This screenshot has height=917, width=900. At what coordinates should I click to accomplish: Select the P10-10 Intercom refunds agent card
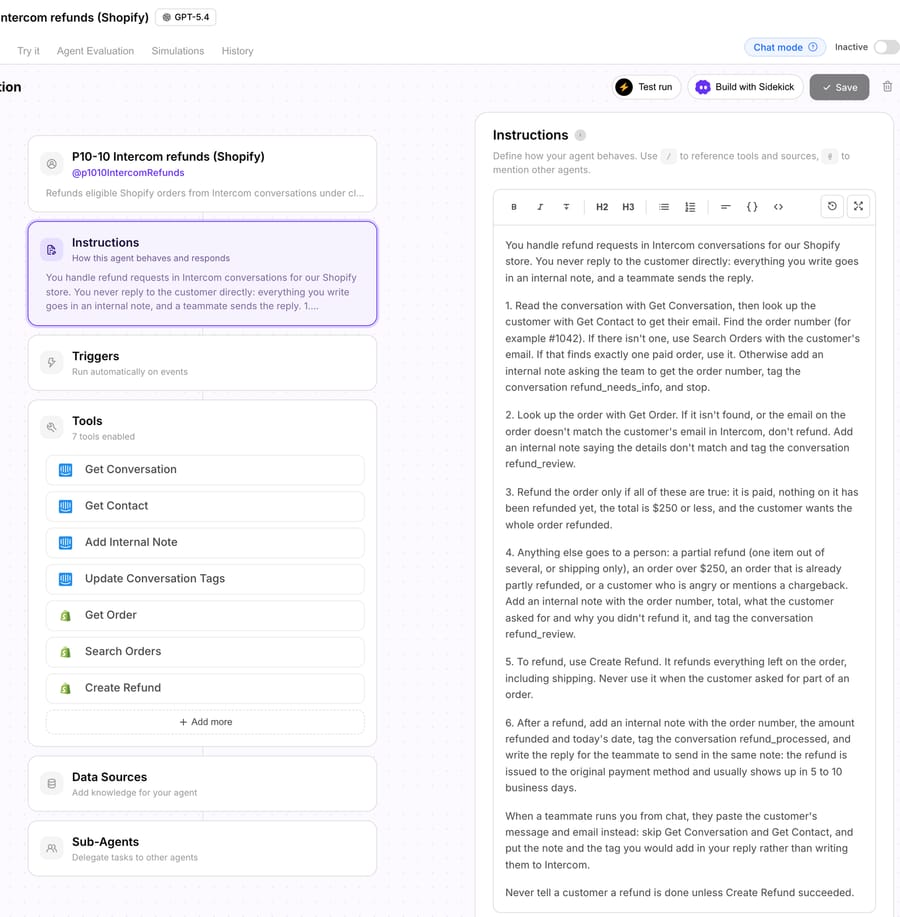click(x=202, y=174)
